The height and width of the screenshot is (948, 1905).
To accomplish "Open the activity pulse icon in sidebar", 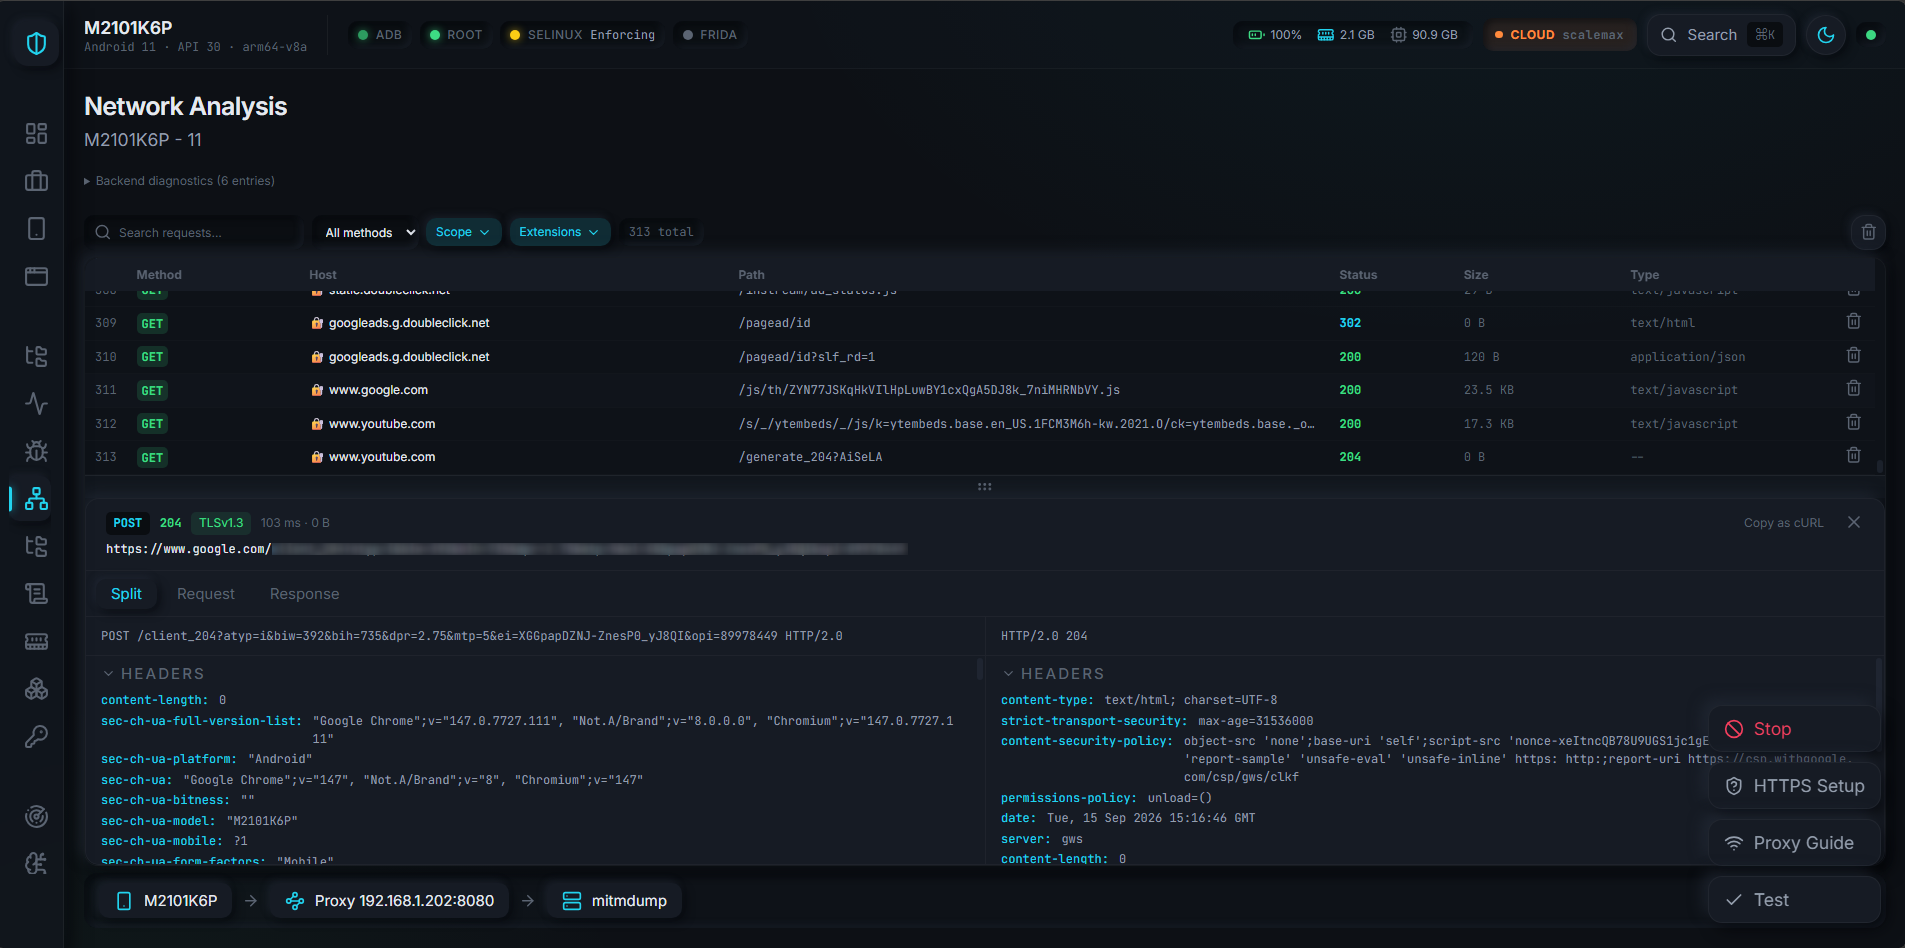I will pyautogui.click(x=36, y=403).
